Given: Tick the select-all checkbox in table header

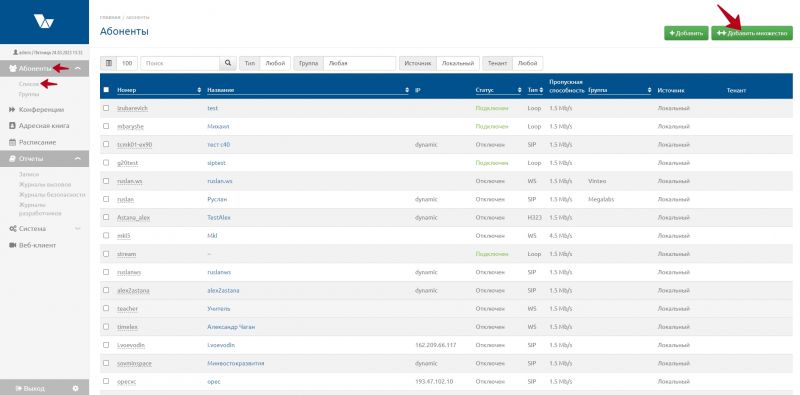Looking at the screenshot, I should (x=106, y=90).
